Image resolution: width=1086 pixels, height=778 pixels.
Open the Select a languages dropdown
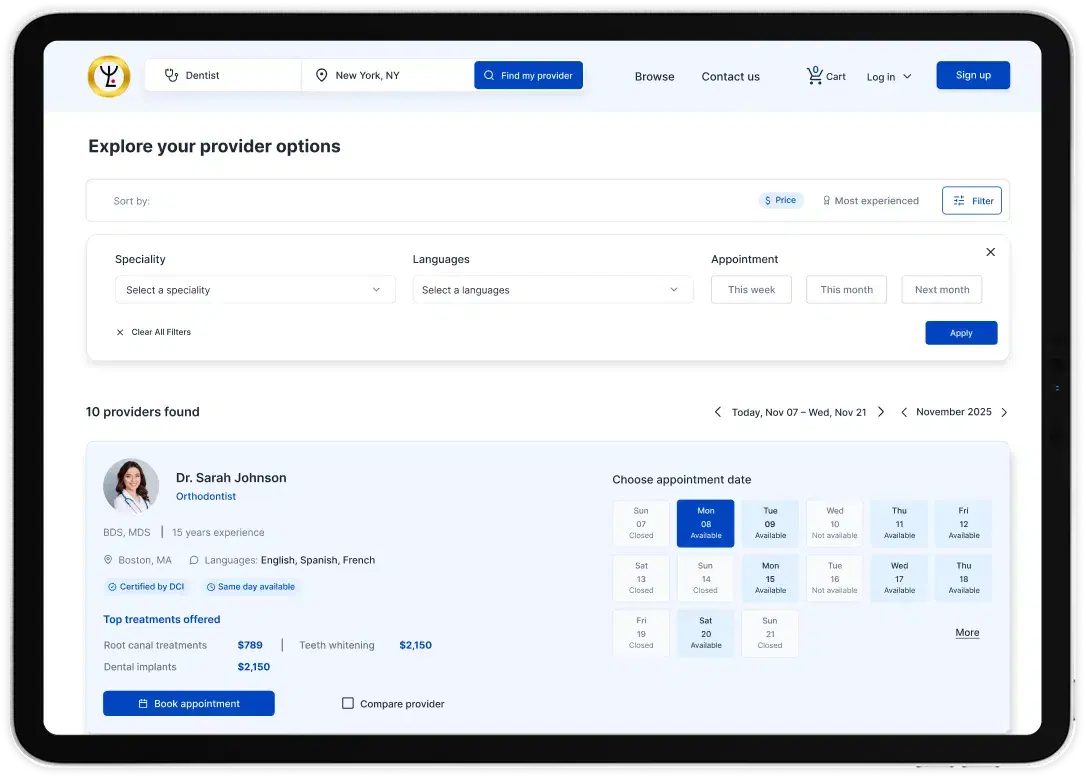click(x=553, y=290)
